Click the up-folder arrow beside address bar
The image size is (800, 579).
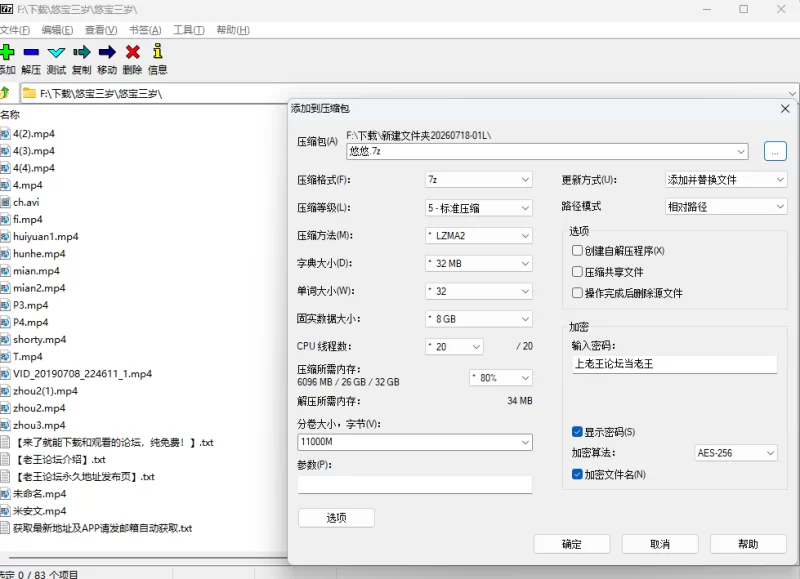coord(5,93)
